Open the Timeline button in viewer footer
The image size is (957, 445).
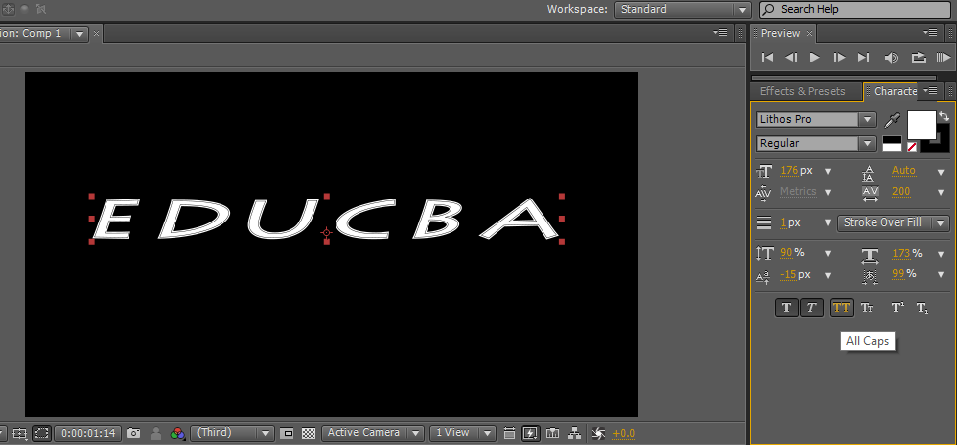552,433
